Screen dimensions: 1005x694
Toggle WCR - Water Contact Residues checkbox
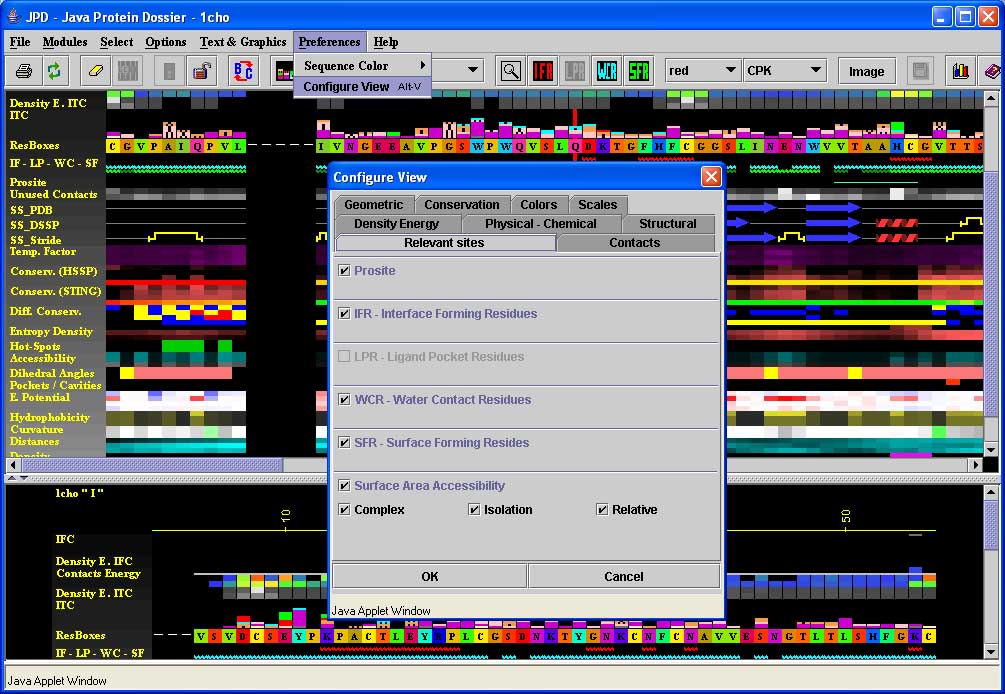(x=344, y=399)
